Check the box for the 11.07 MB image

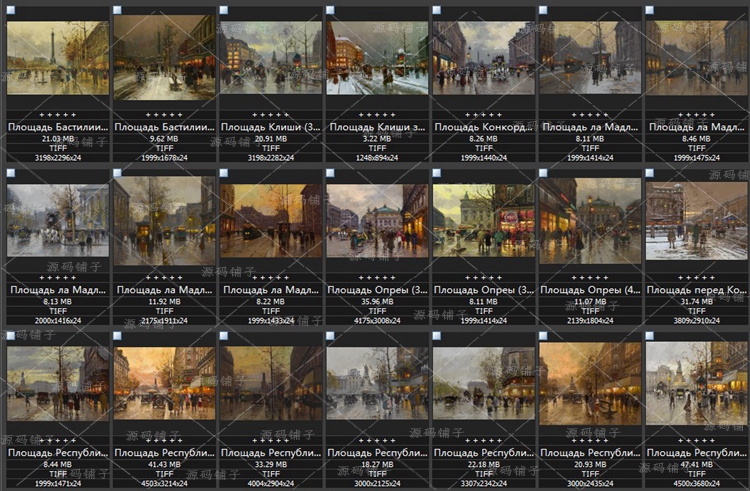click(x=543, y=173)
